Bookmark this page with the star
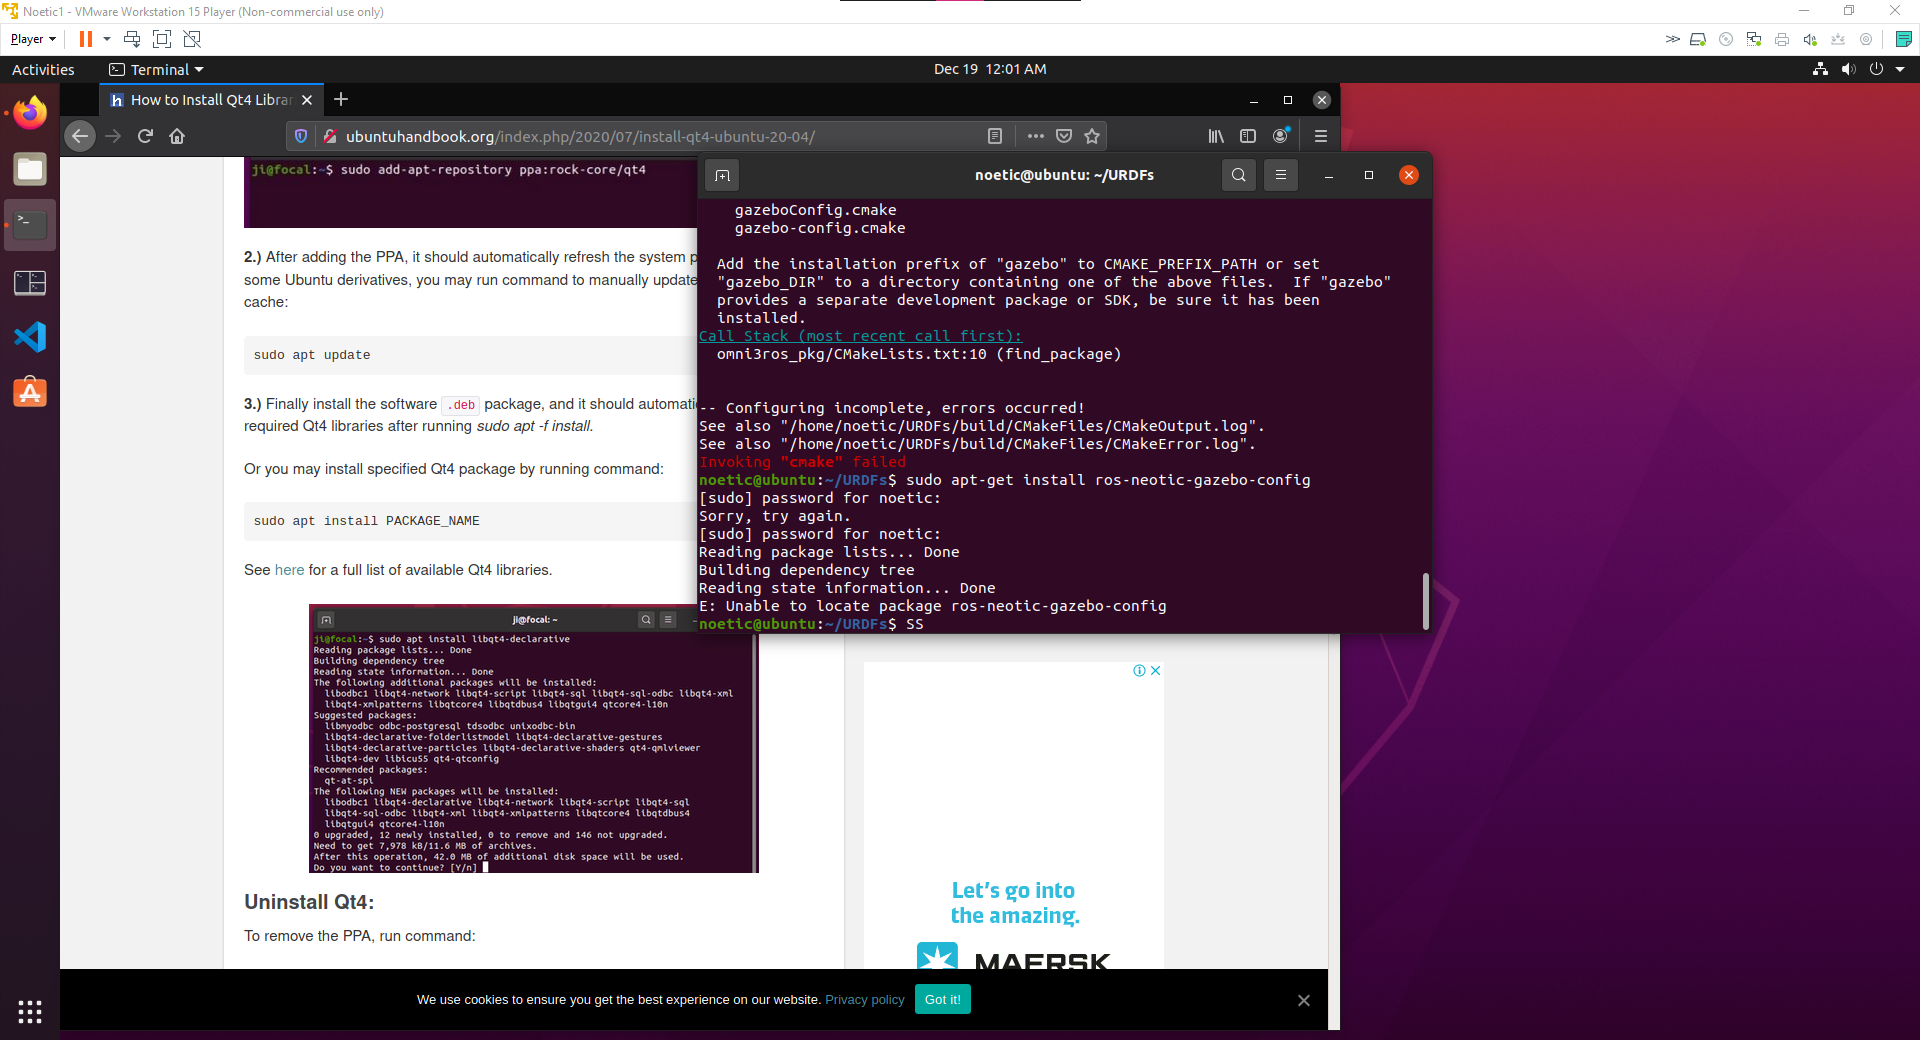The image size is (1920, 1040). [x=1092, y=136]
